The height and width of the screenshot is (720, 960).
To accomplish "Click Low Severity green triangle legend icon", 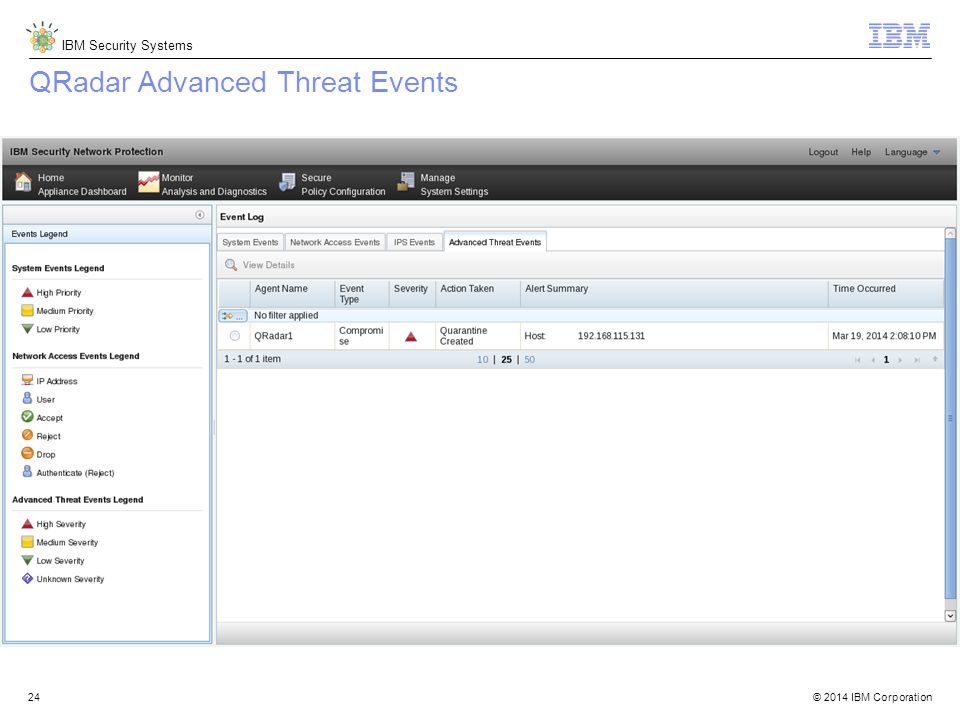I will 28,560.
